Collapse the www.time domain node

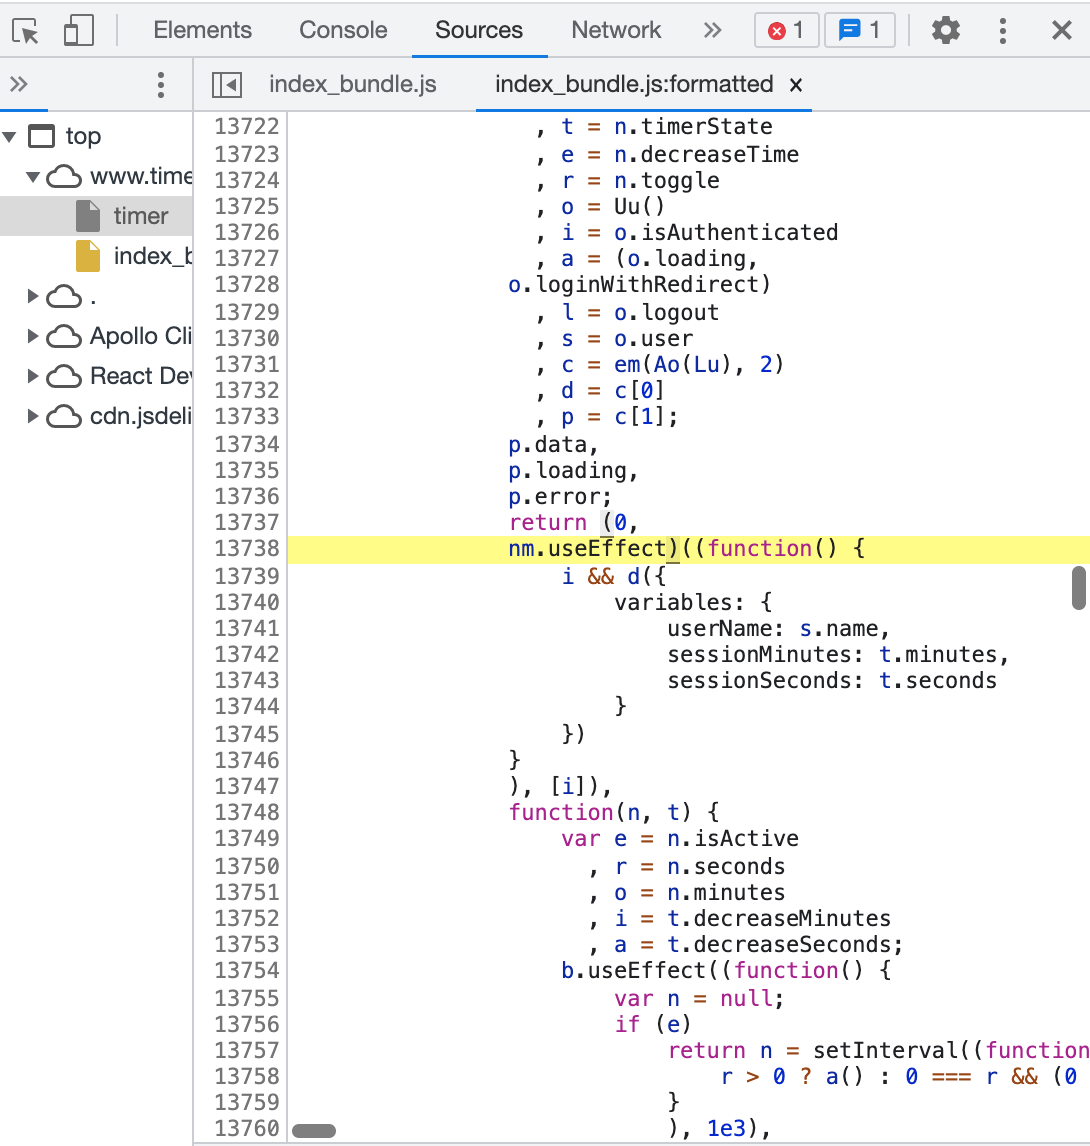click(x=33, y=176)
